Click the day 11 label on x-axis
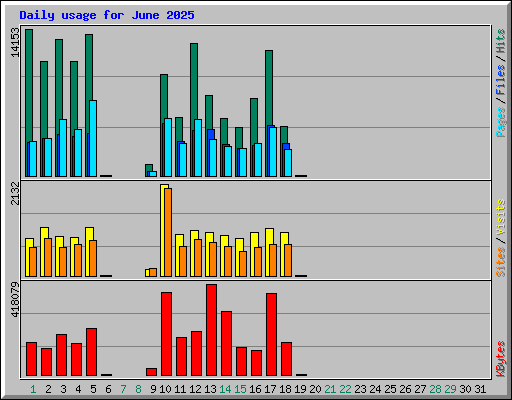This screenshot has height=400, width=512. (180, 389)
